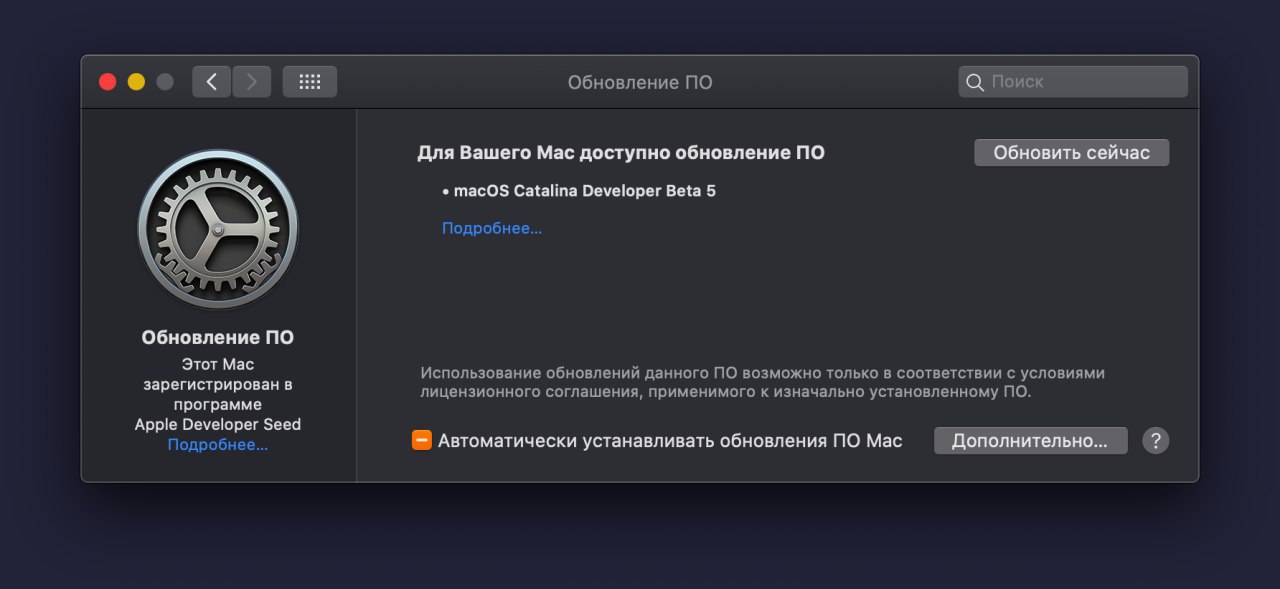This screenshot has height=589, width=1280.
Task: Click the Apple Developer Seed text
Action: click(218, 424)
